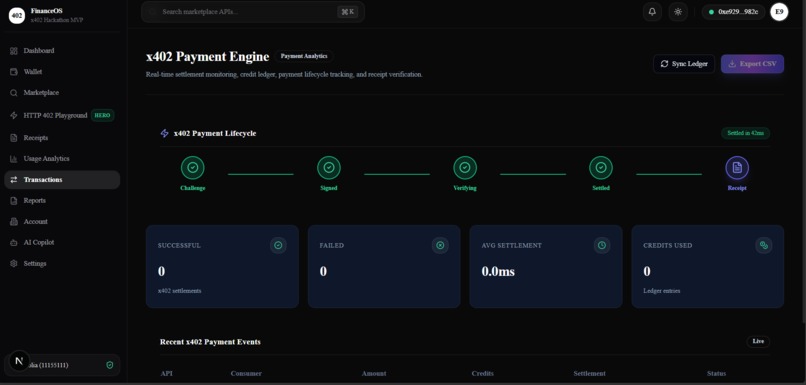
Task: Click the Receipts document icon
Action: (14, 138)
